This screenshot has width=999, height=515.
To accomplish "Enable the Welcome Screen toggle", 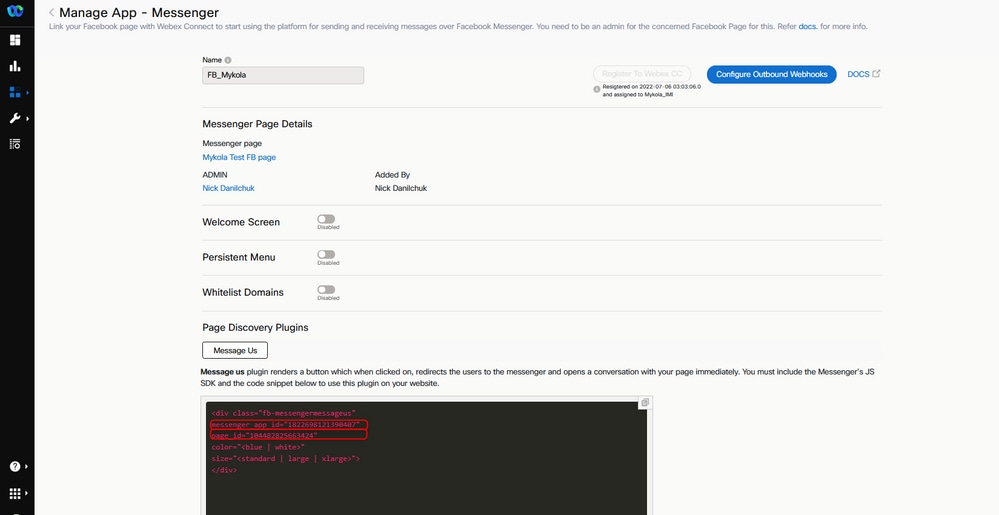I will coord(326,219).
